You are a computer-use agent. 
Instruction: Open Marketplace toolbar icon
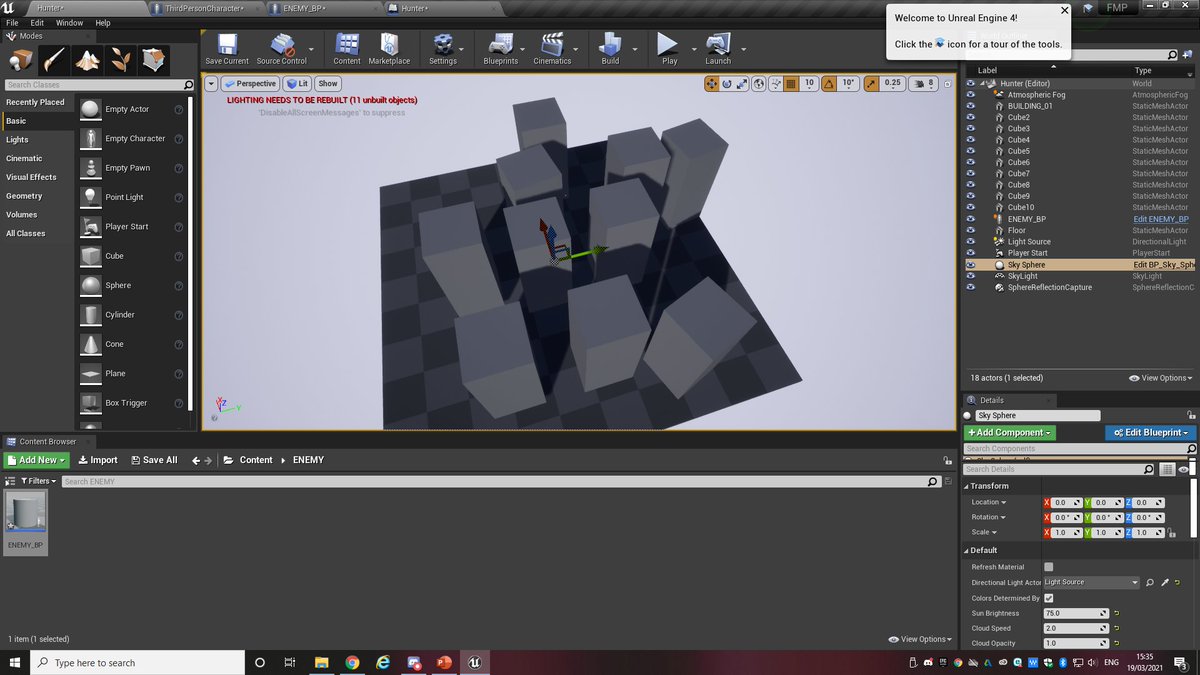389,48
